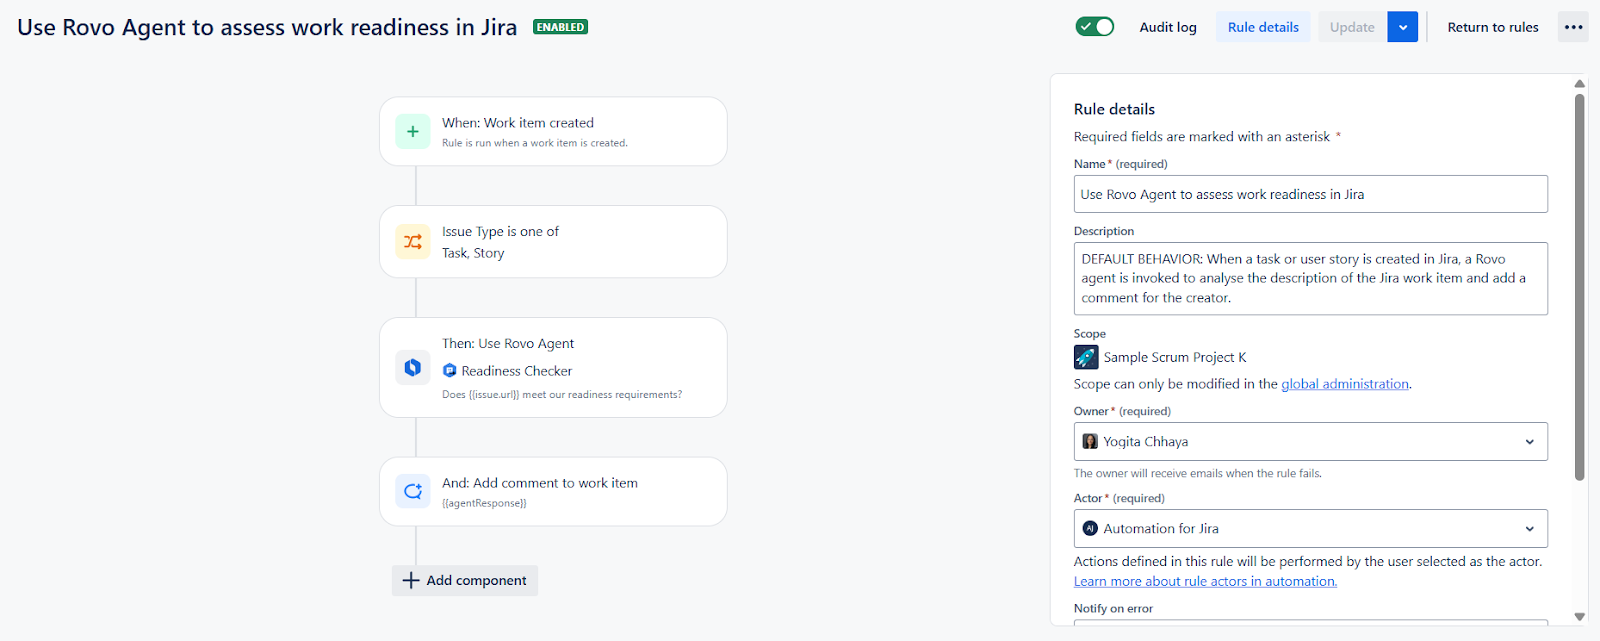Click the 'Rule details' panel heading
The width and height of the screenshot is (1600, 641).
1114,109
